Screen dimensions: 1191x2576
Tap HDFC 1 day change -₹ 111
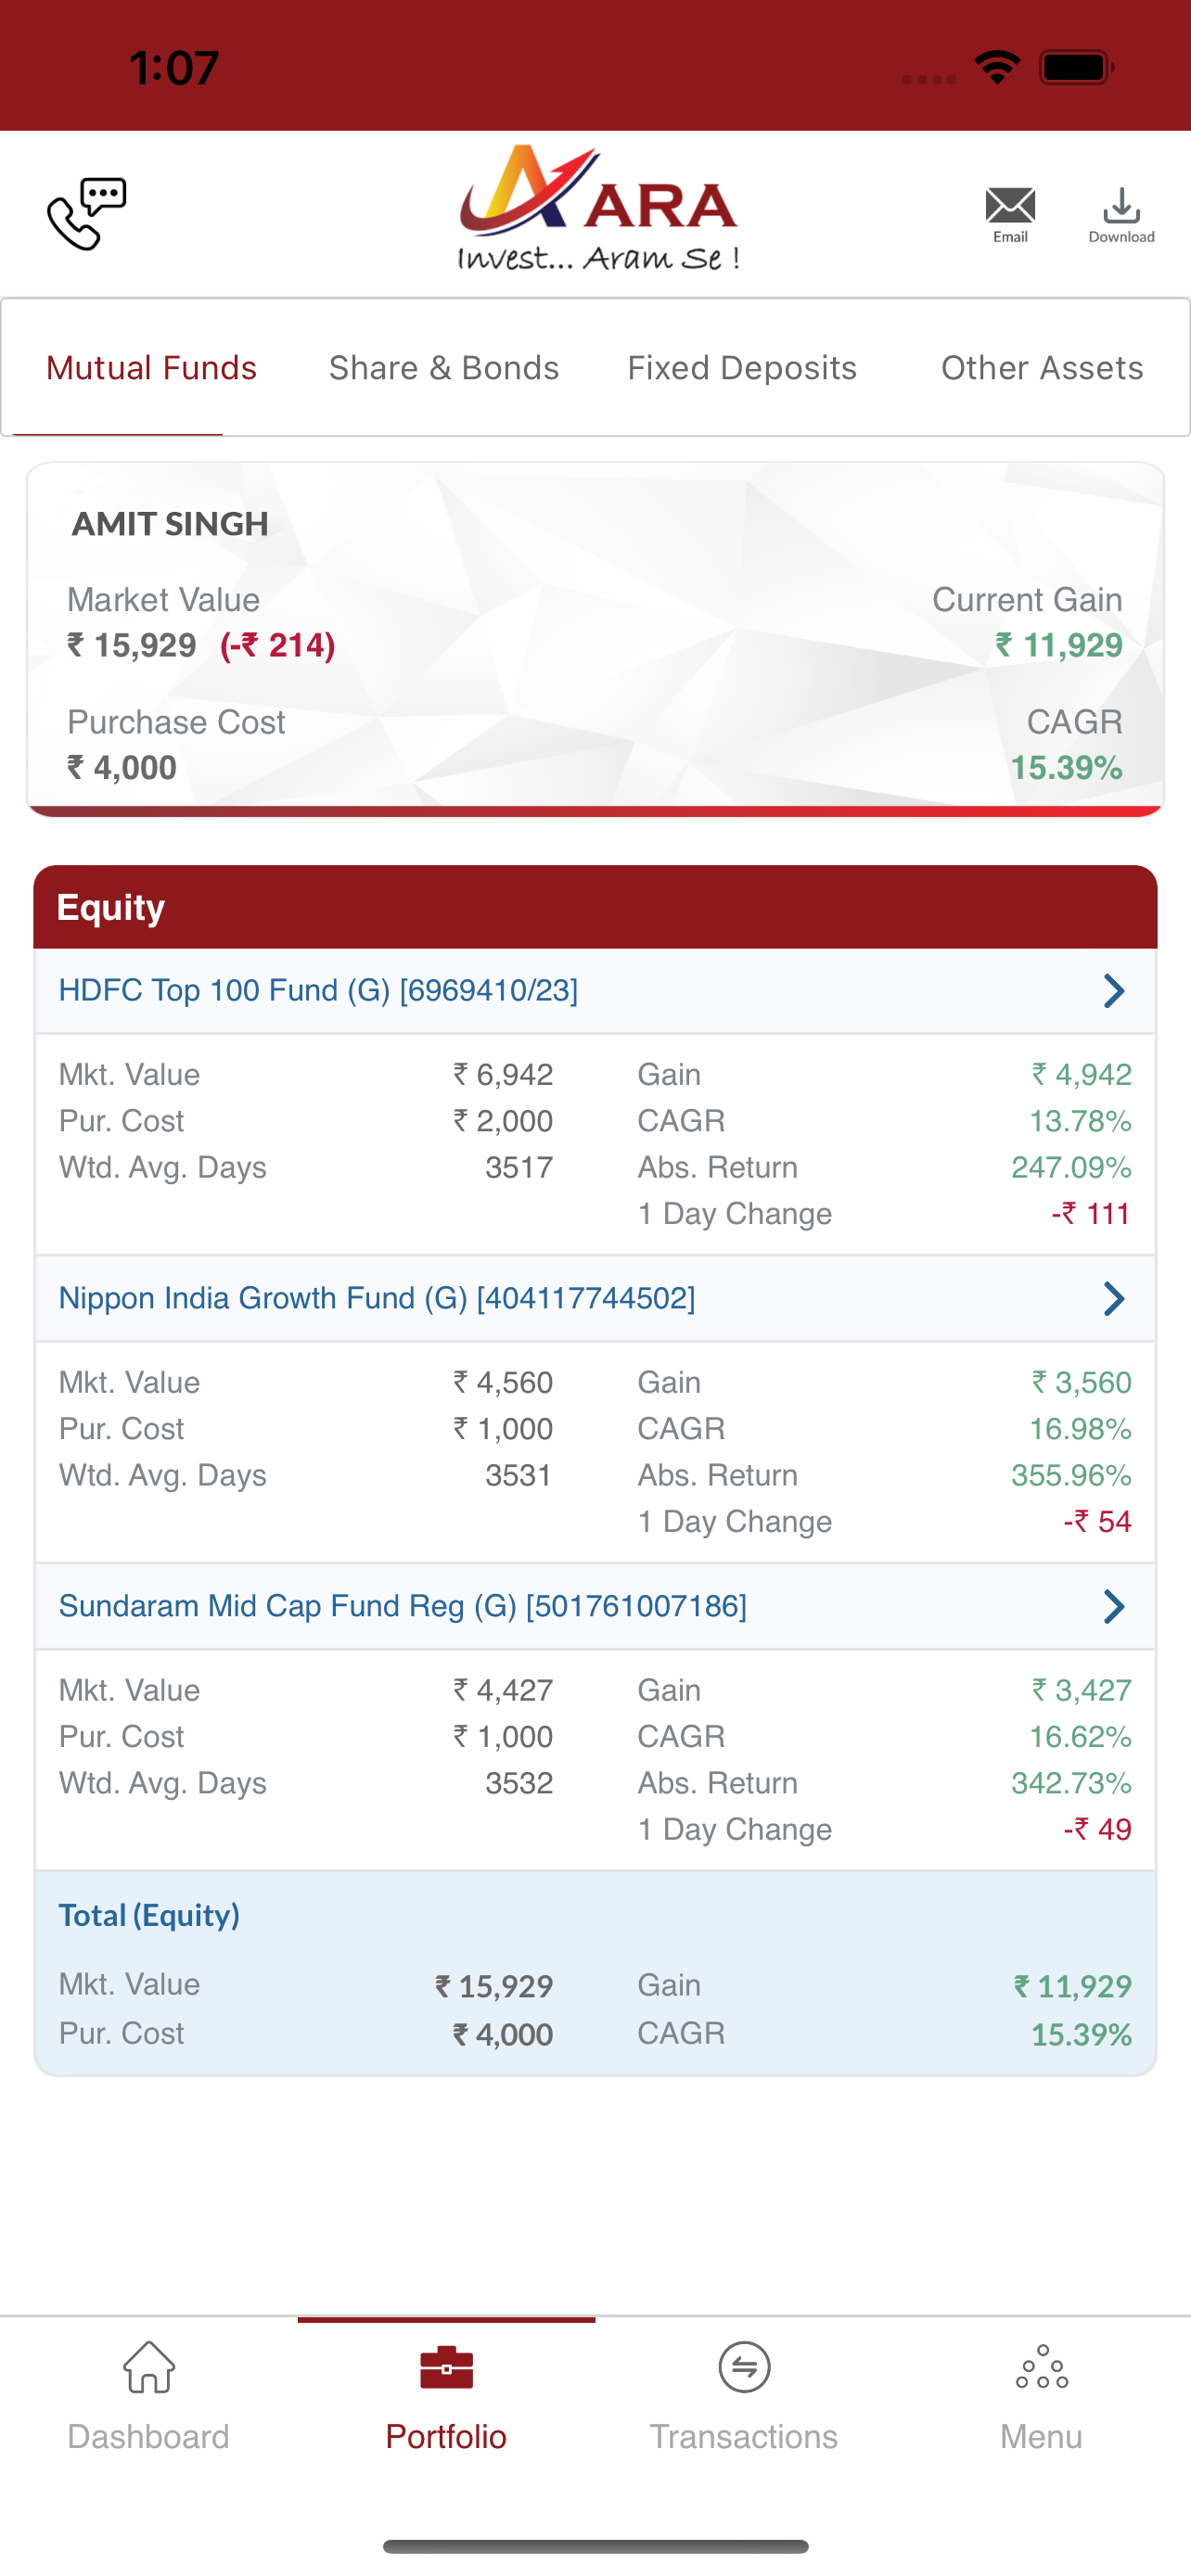pyautogui.click(x=1091, y=1214)
